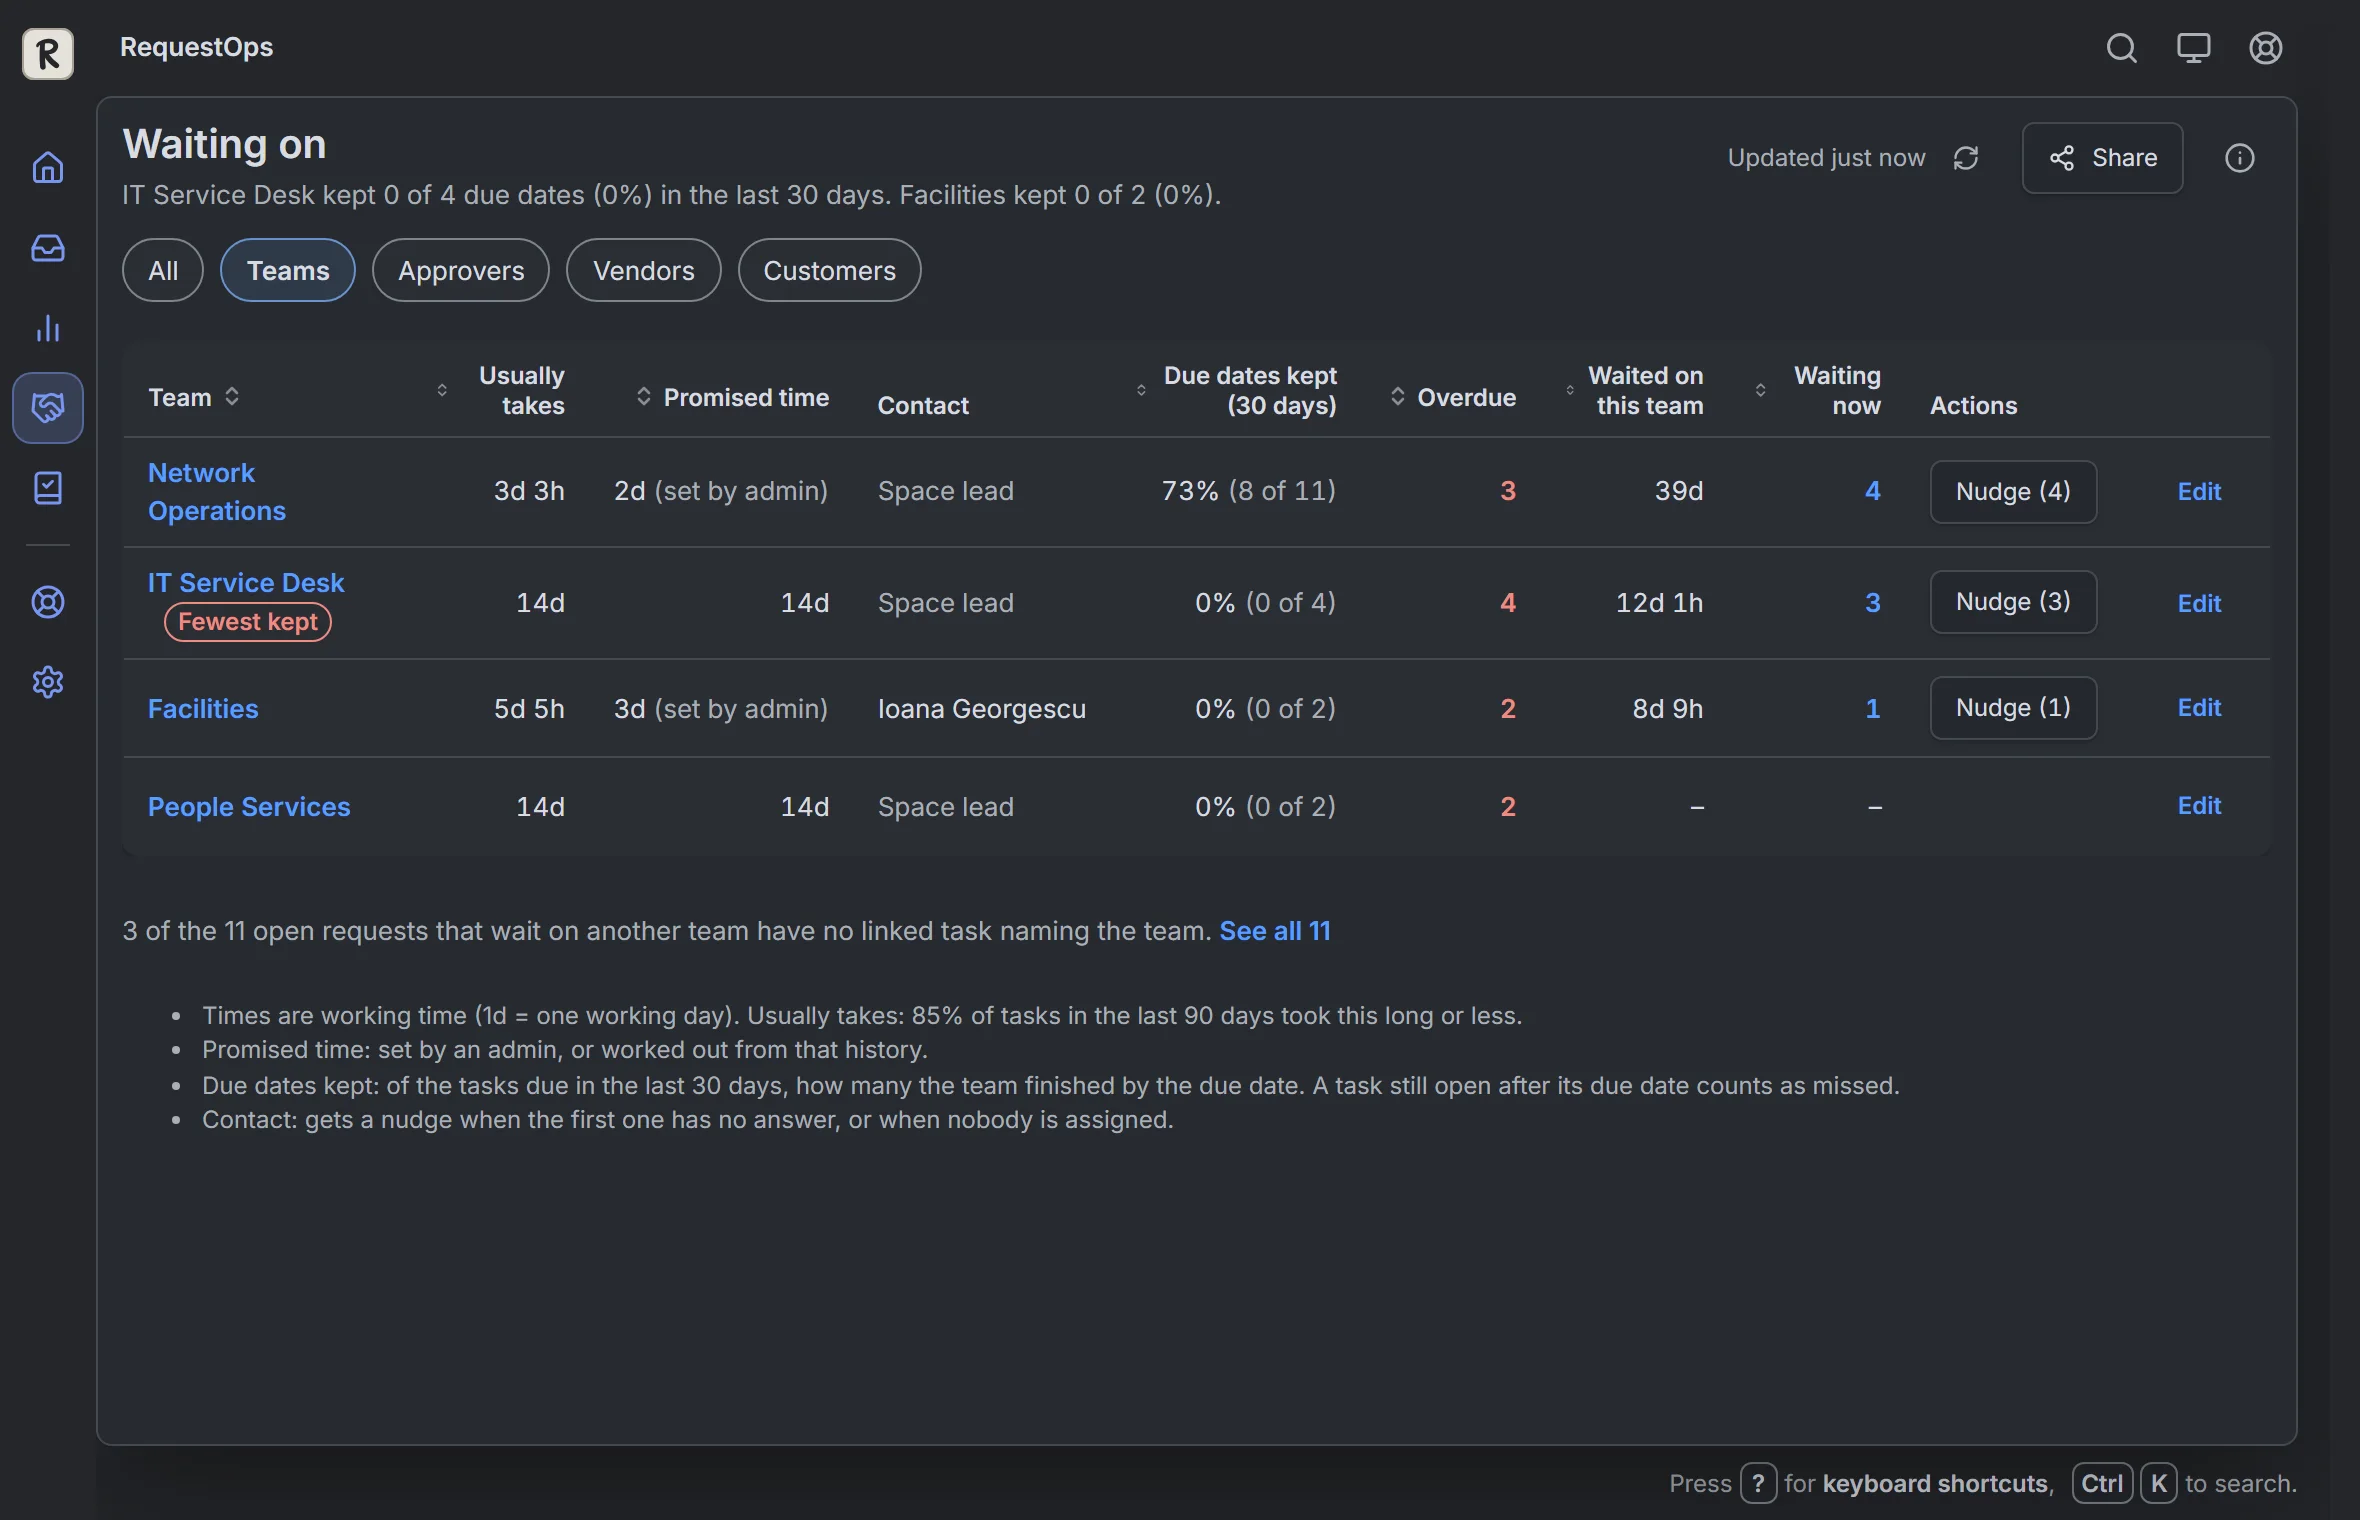Select the Teams filter tab
The image size is (2360, 1520).
click(288, 270)
